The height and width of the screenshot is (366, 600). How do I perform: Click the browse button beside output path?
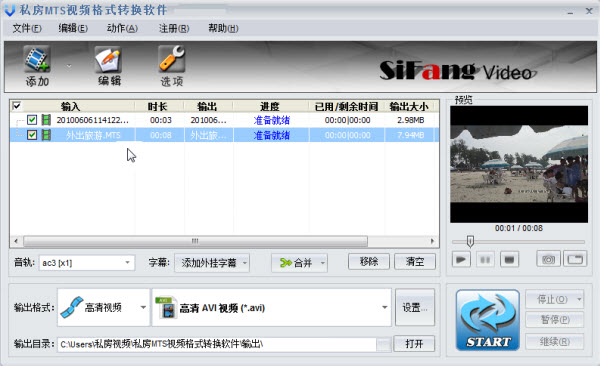coord(383,344)
